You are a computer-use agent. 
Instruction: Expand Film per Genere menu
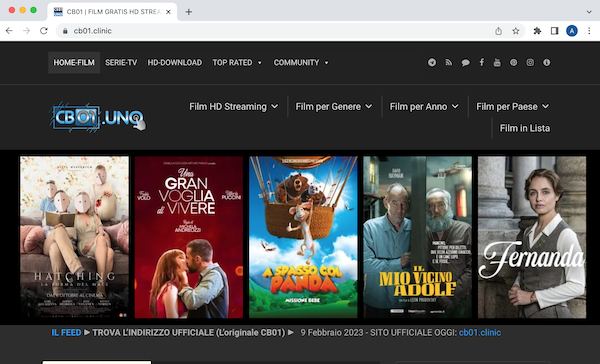pyautogui.click(x=334, y=106)
